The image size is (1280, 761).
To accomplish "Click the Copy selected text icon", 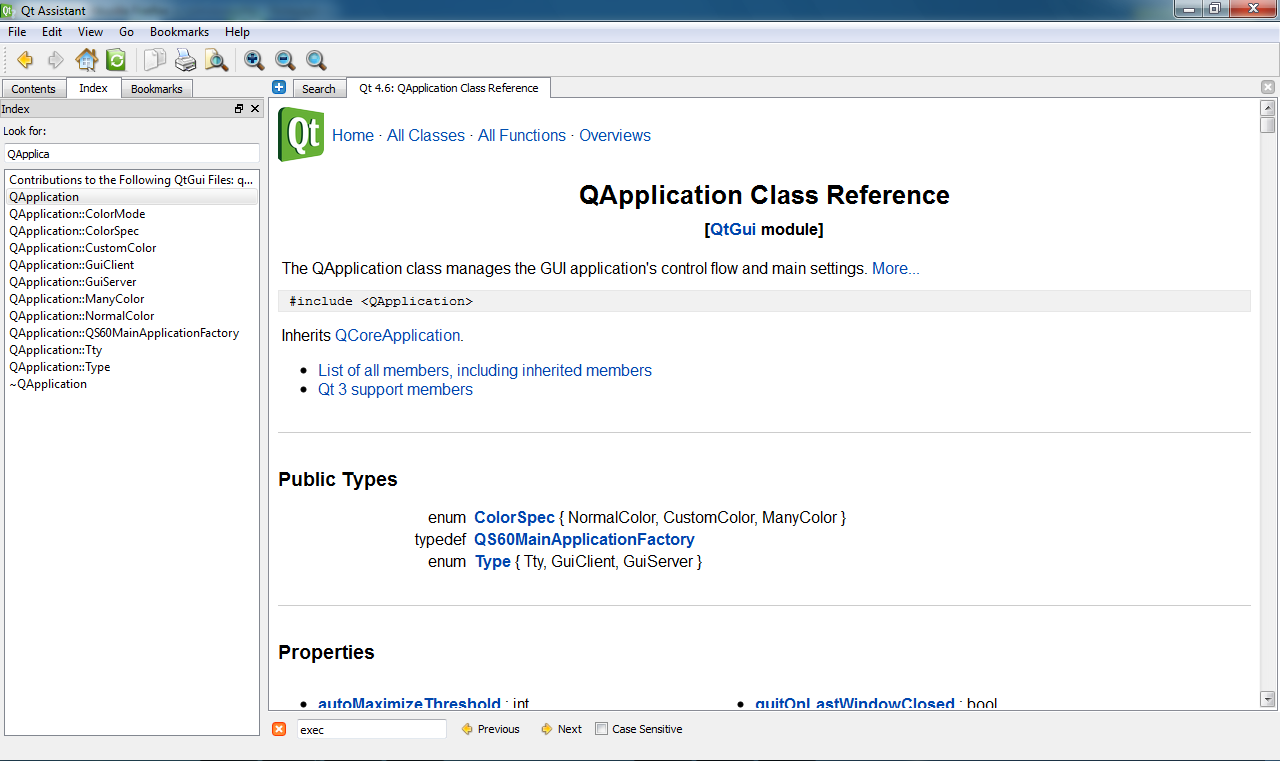I will point(155,60).
